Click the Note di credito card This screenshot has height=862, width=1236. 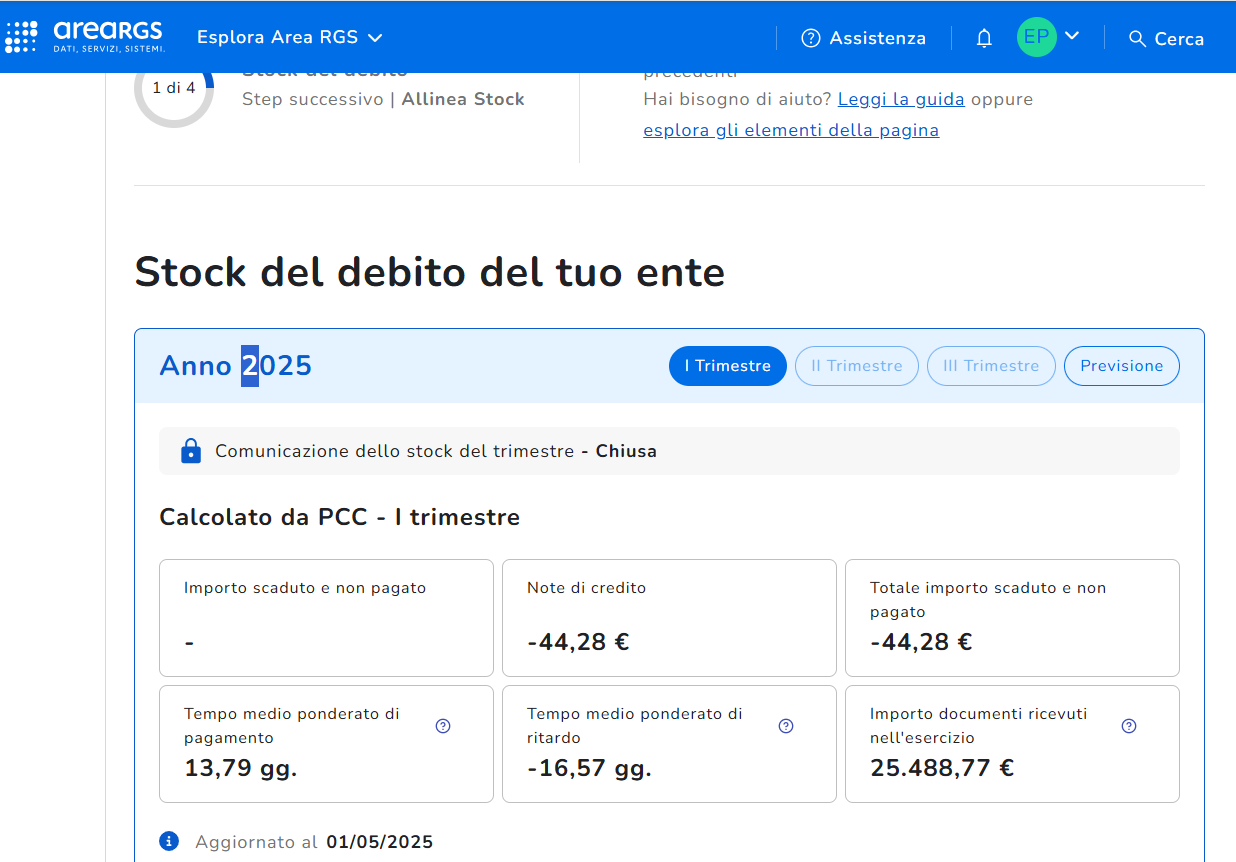pyautogui.click(x=668, y=617)
